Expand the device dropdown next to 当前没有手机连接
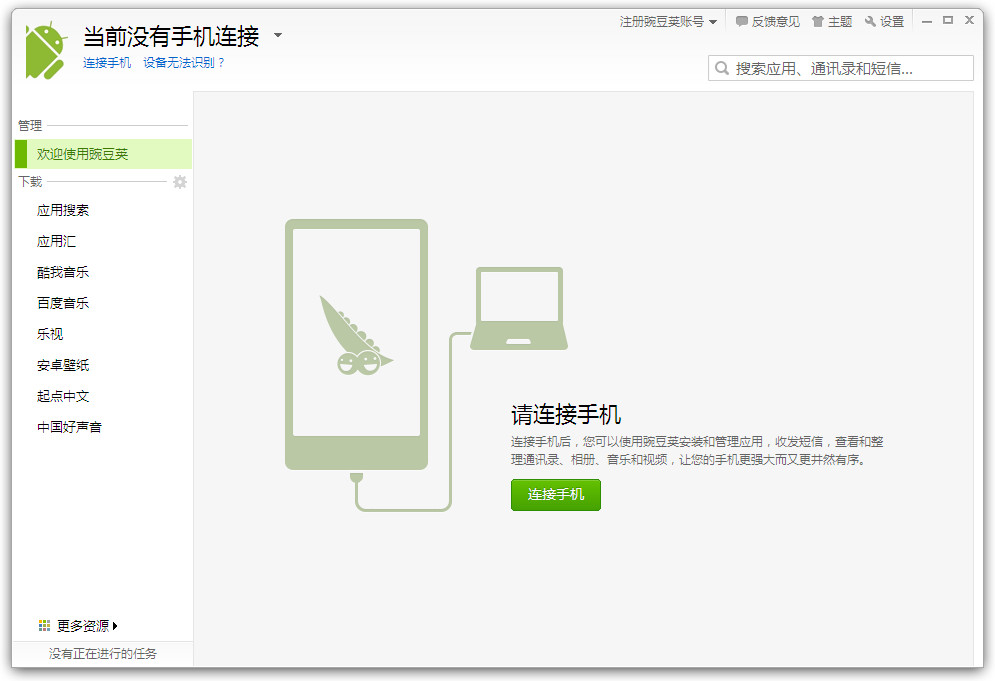 (x=278, y=35)
